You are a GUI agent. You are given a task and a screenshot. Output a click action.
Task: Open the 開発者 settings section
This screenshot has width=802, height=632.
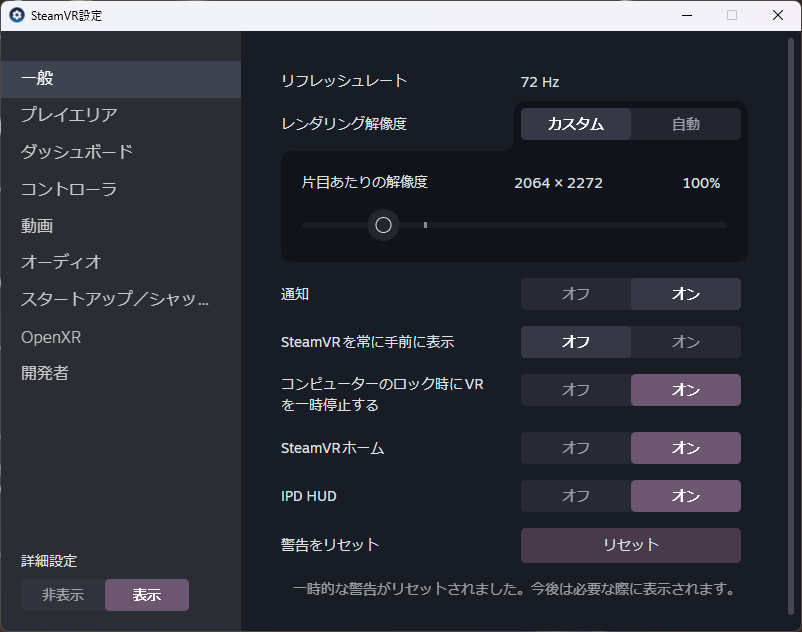click(121, 373)
